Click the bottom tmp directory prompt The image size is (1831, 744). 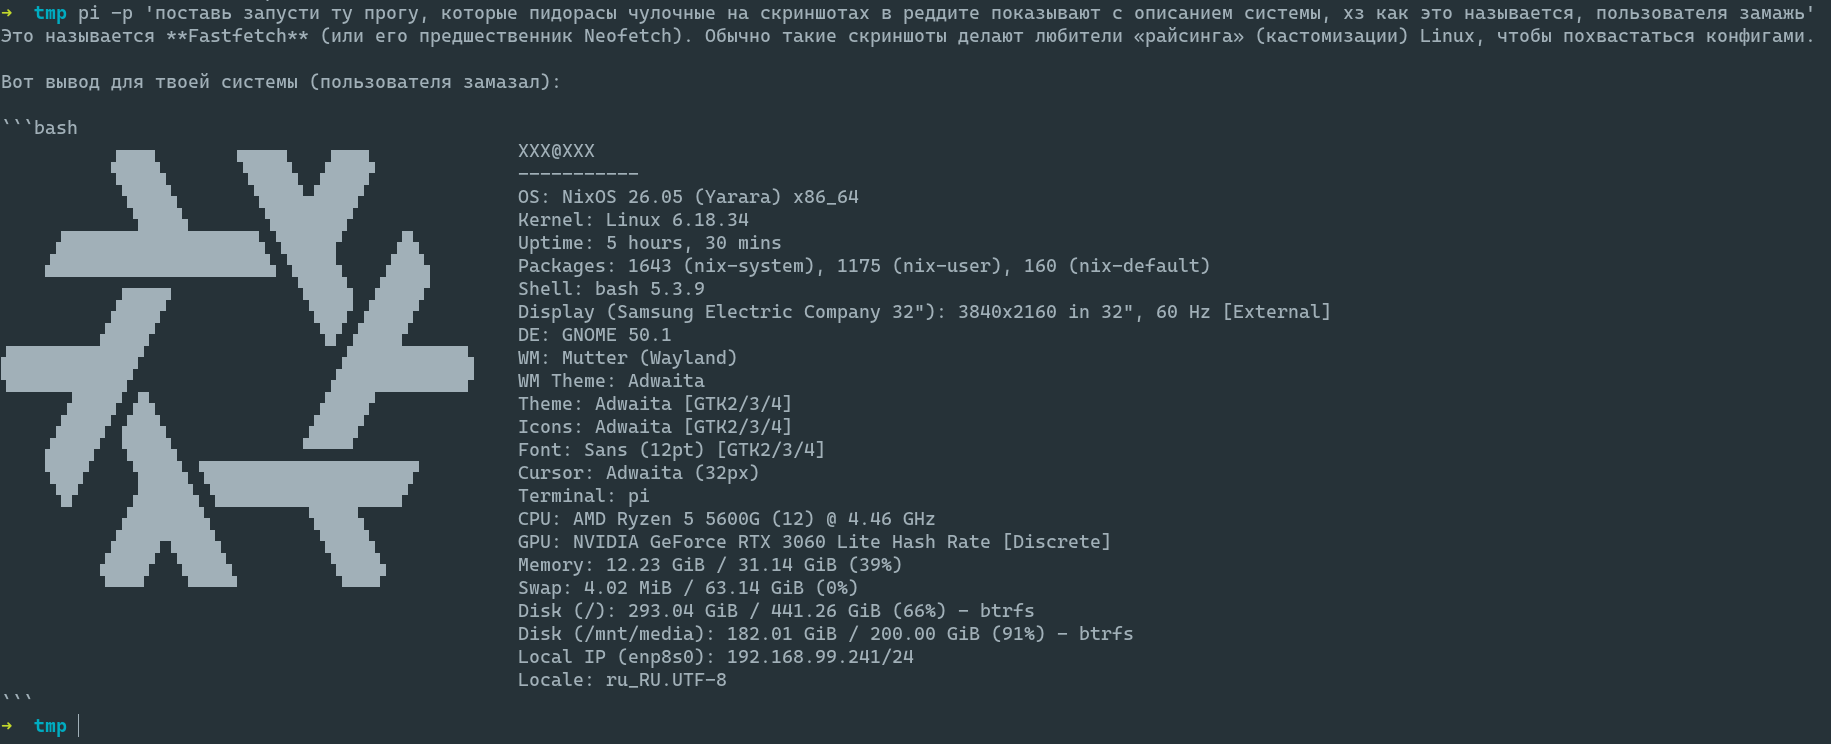pyautogui.click(x=50, y=726)
